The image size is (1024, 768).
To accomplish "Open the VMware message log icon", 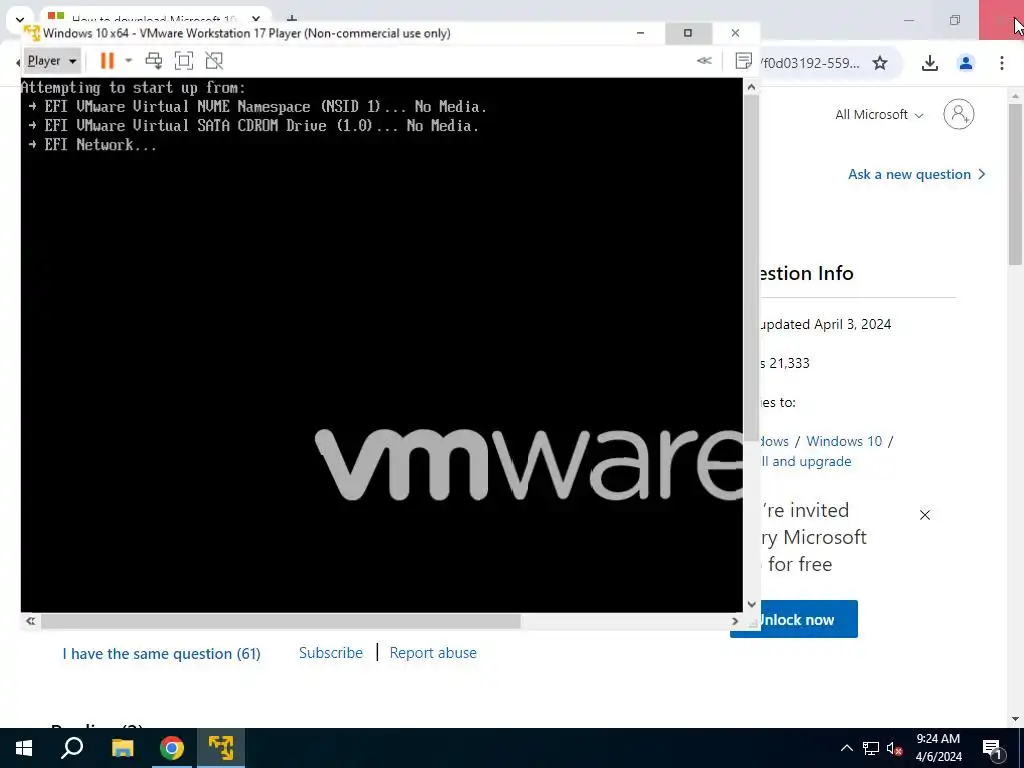I will point(743,61).
